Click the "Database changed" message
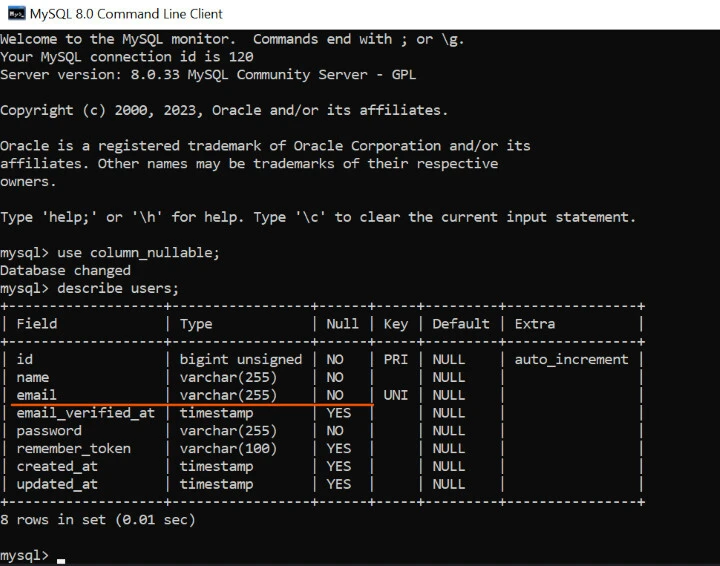The image size is (720, 566). 65,270
